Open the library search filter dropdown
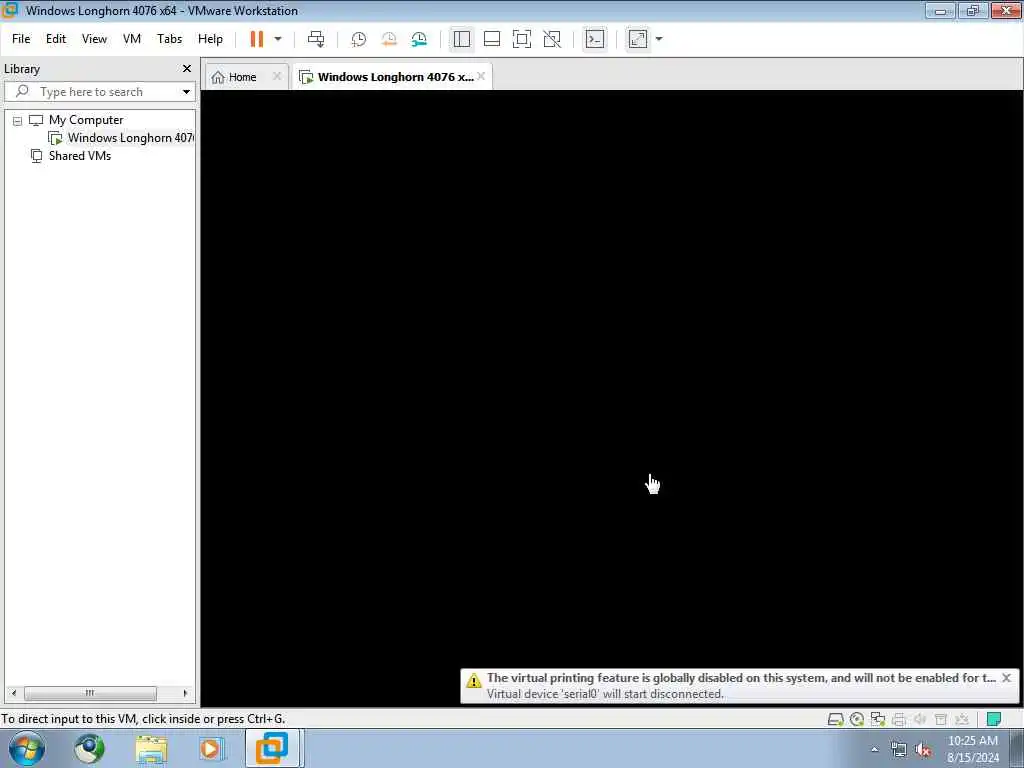 [186, 92]
